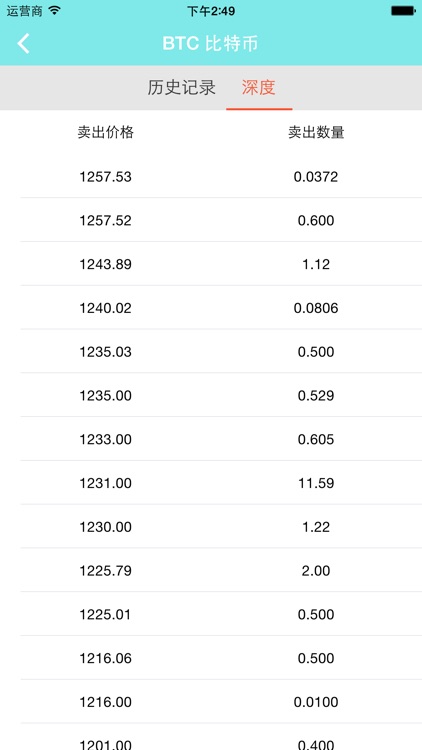Screen dimensions: 422x750
Task: Tap the battery indicator icon
Action: point(403,11)
